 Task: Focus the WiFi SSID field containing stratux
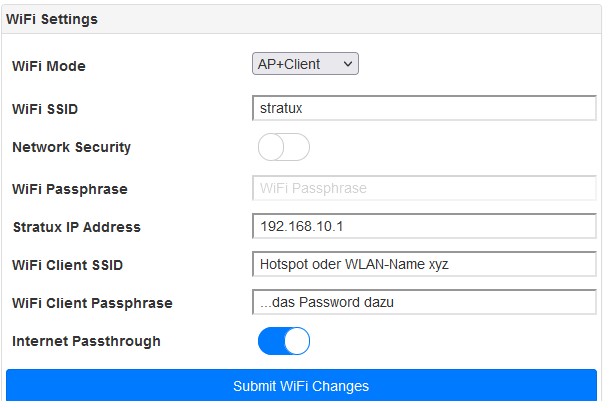pos(424,107)
